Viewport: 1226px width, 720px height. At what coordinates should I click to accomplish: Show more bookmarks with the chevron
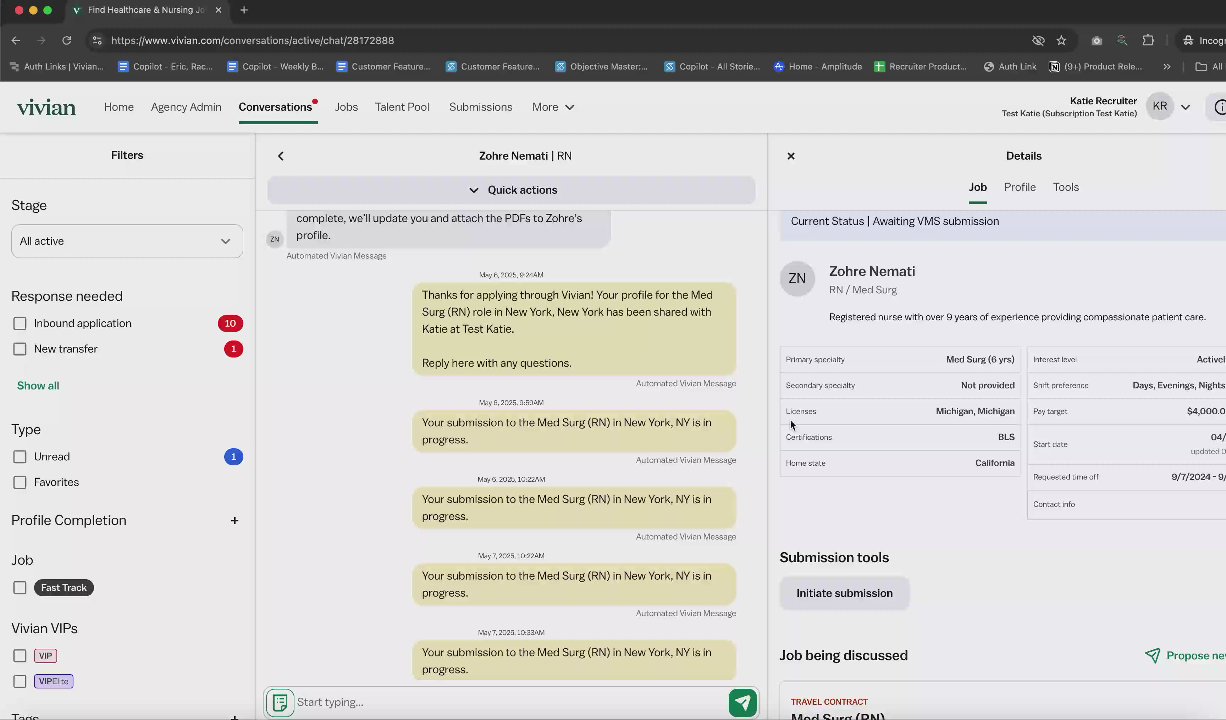[x=1166, y=67]
